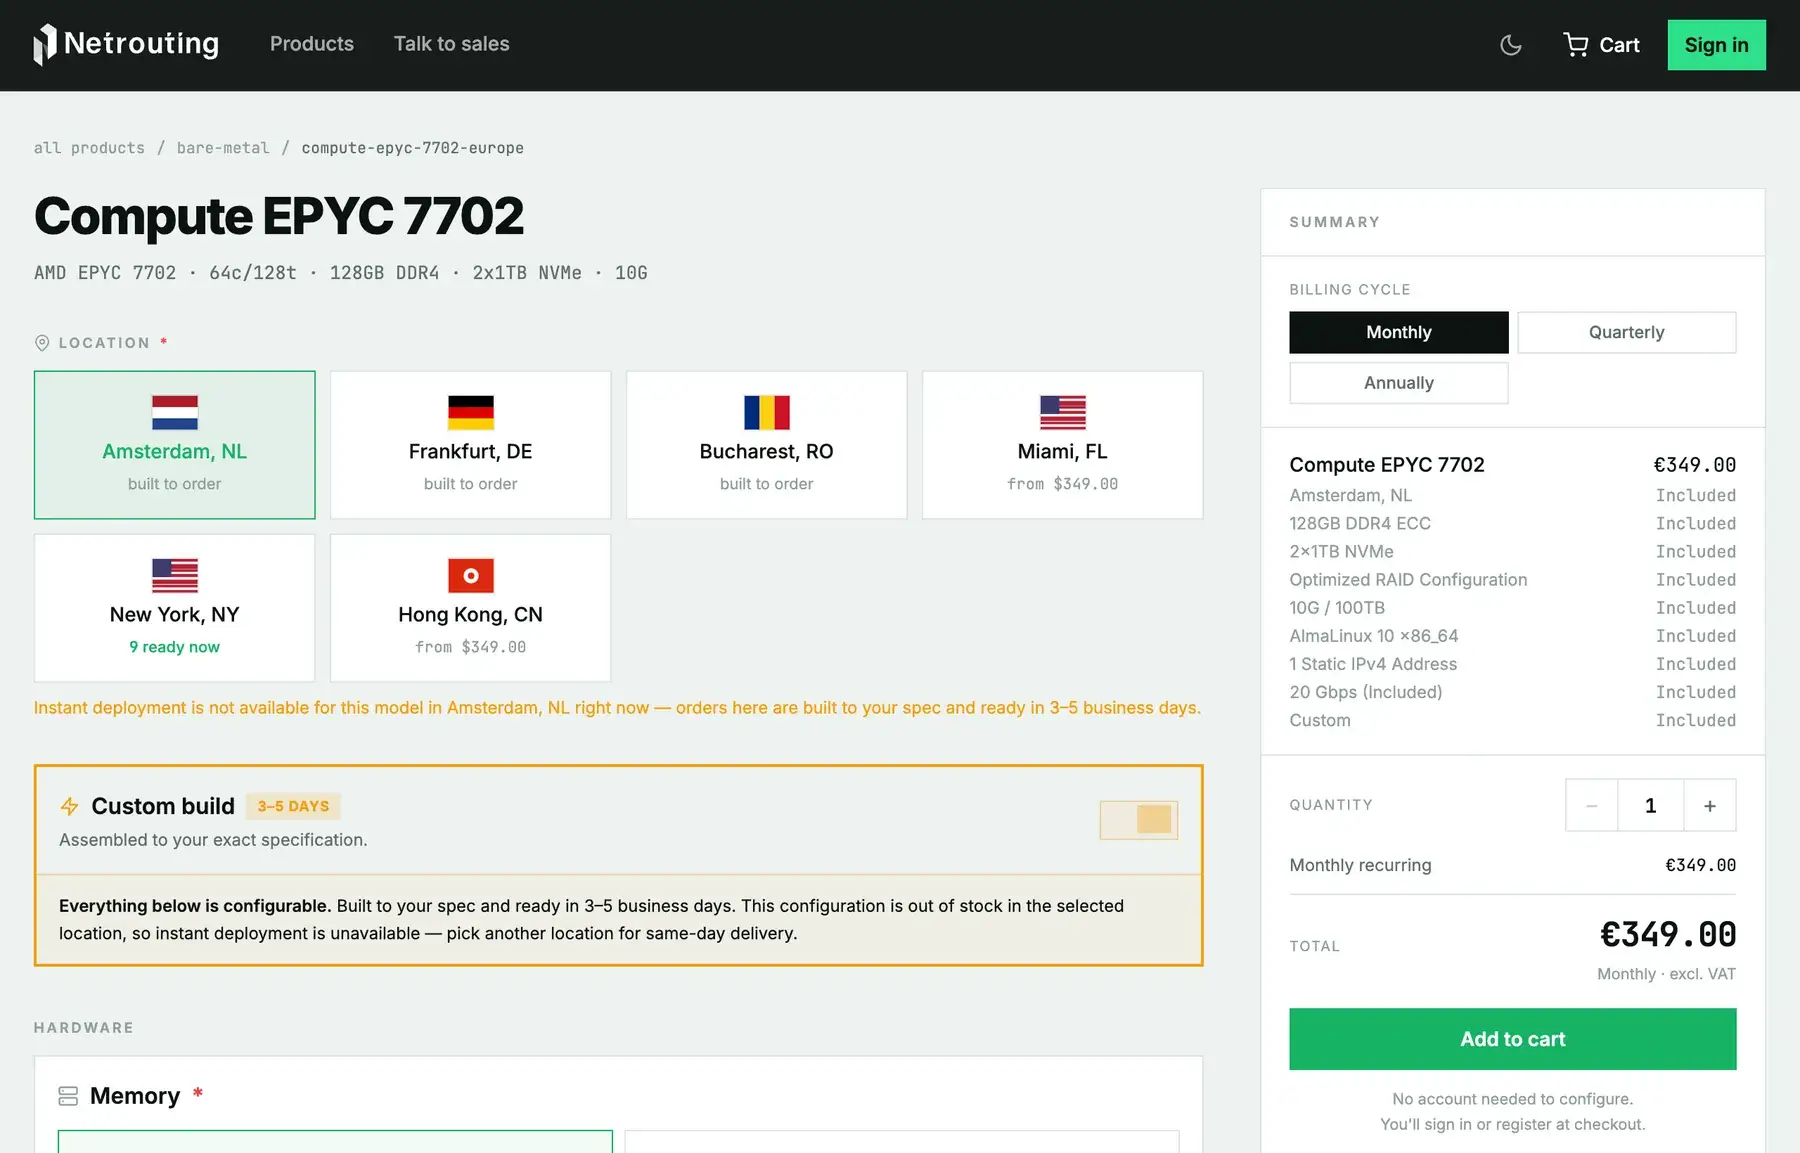
Task: Toggle dark mode moon icon
Action: tap(1511, 45)
